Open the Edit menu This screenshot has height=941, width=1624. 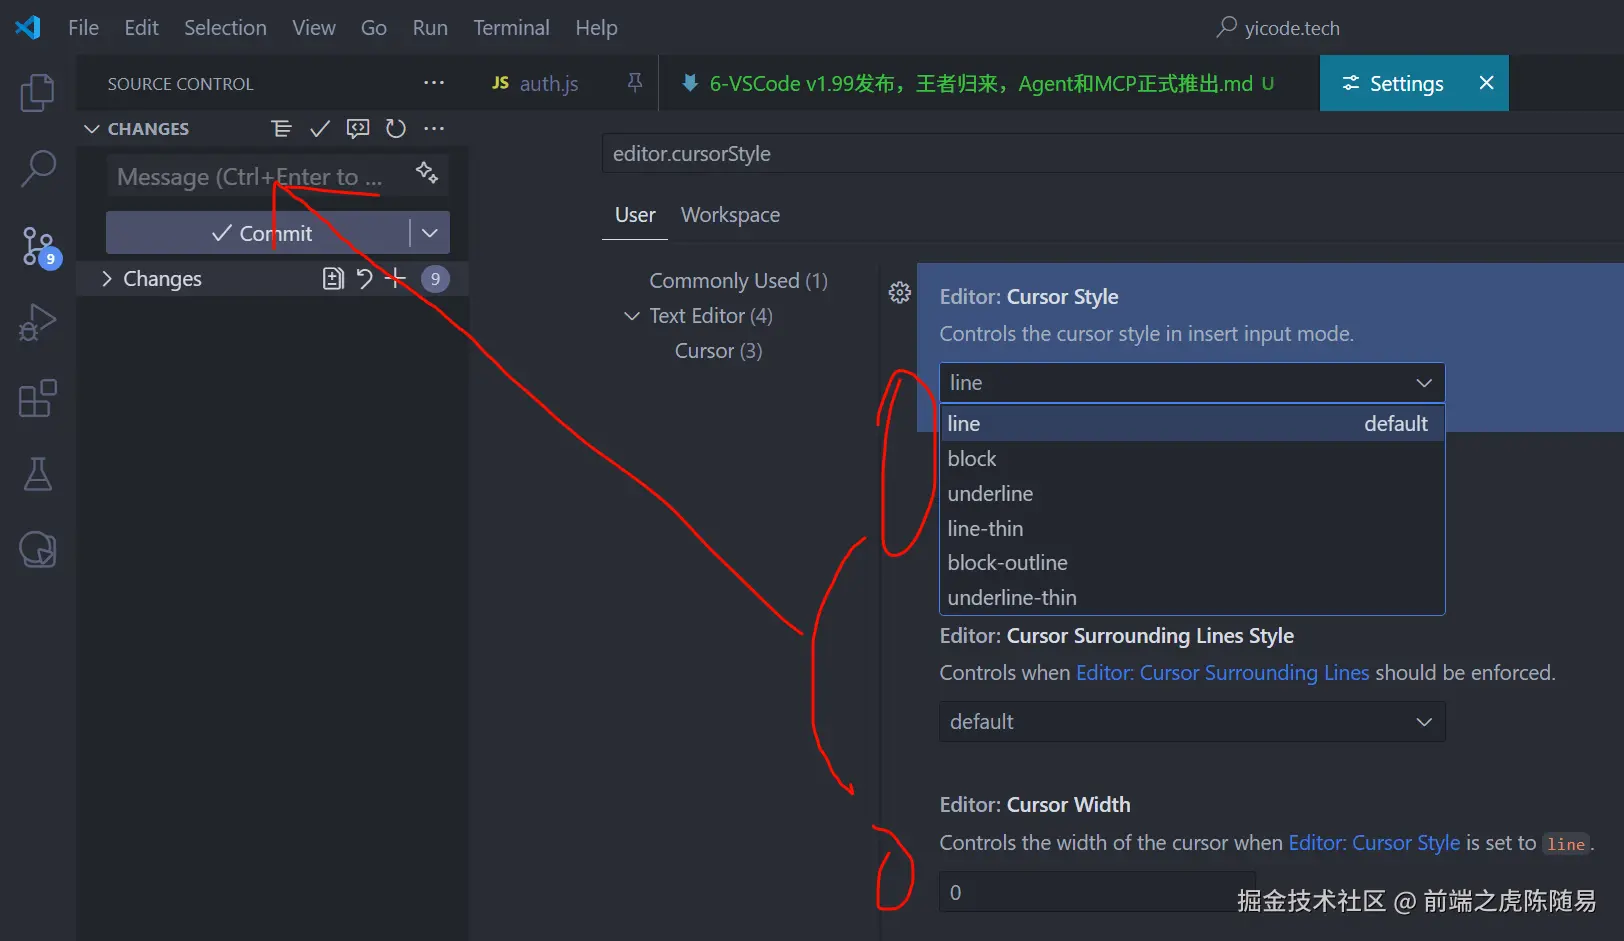coord(142,27)
